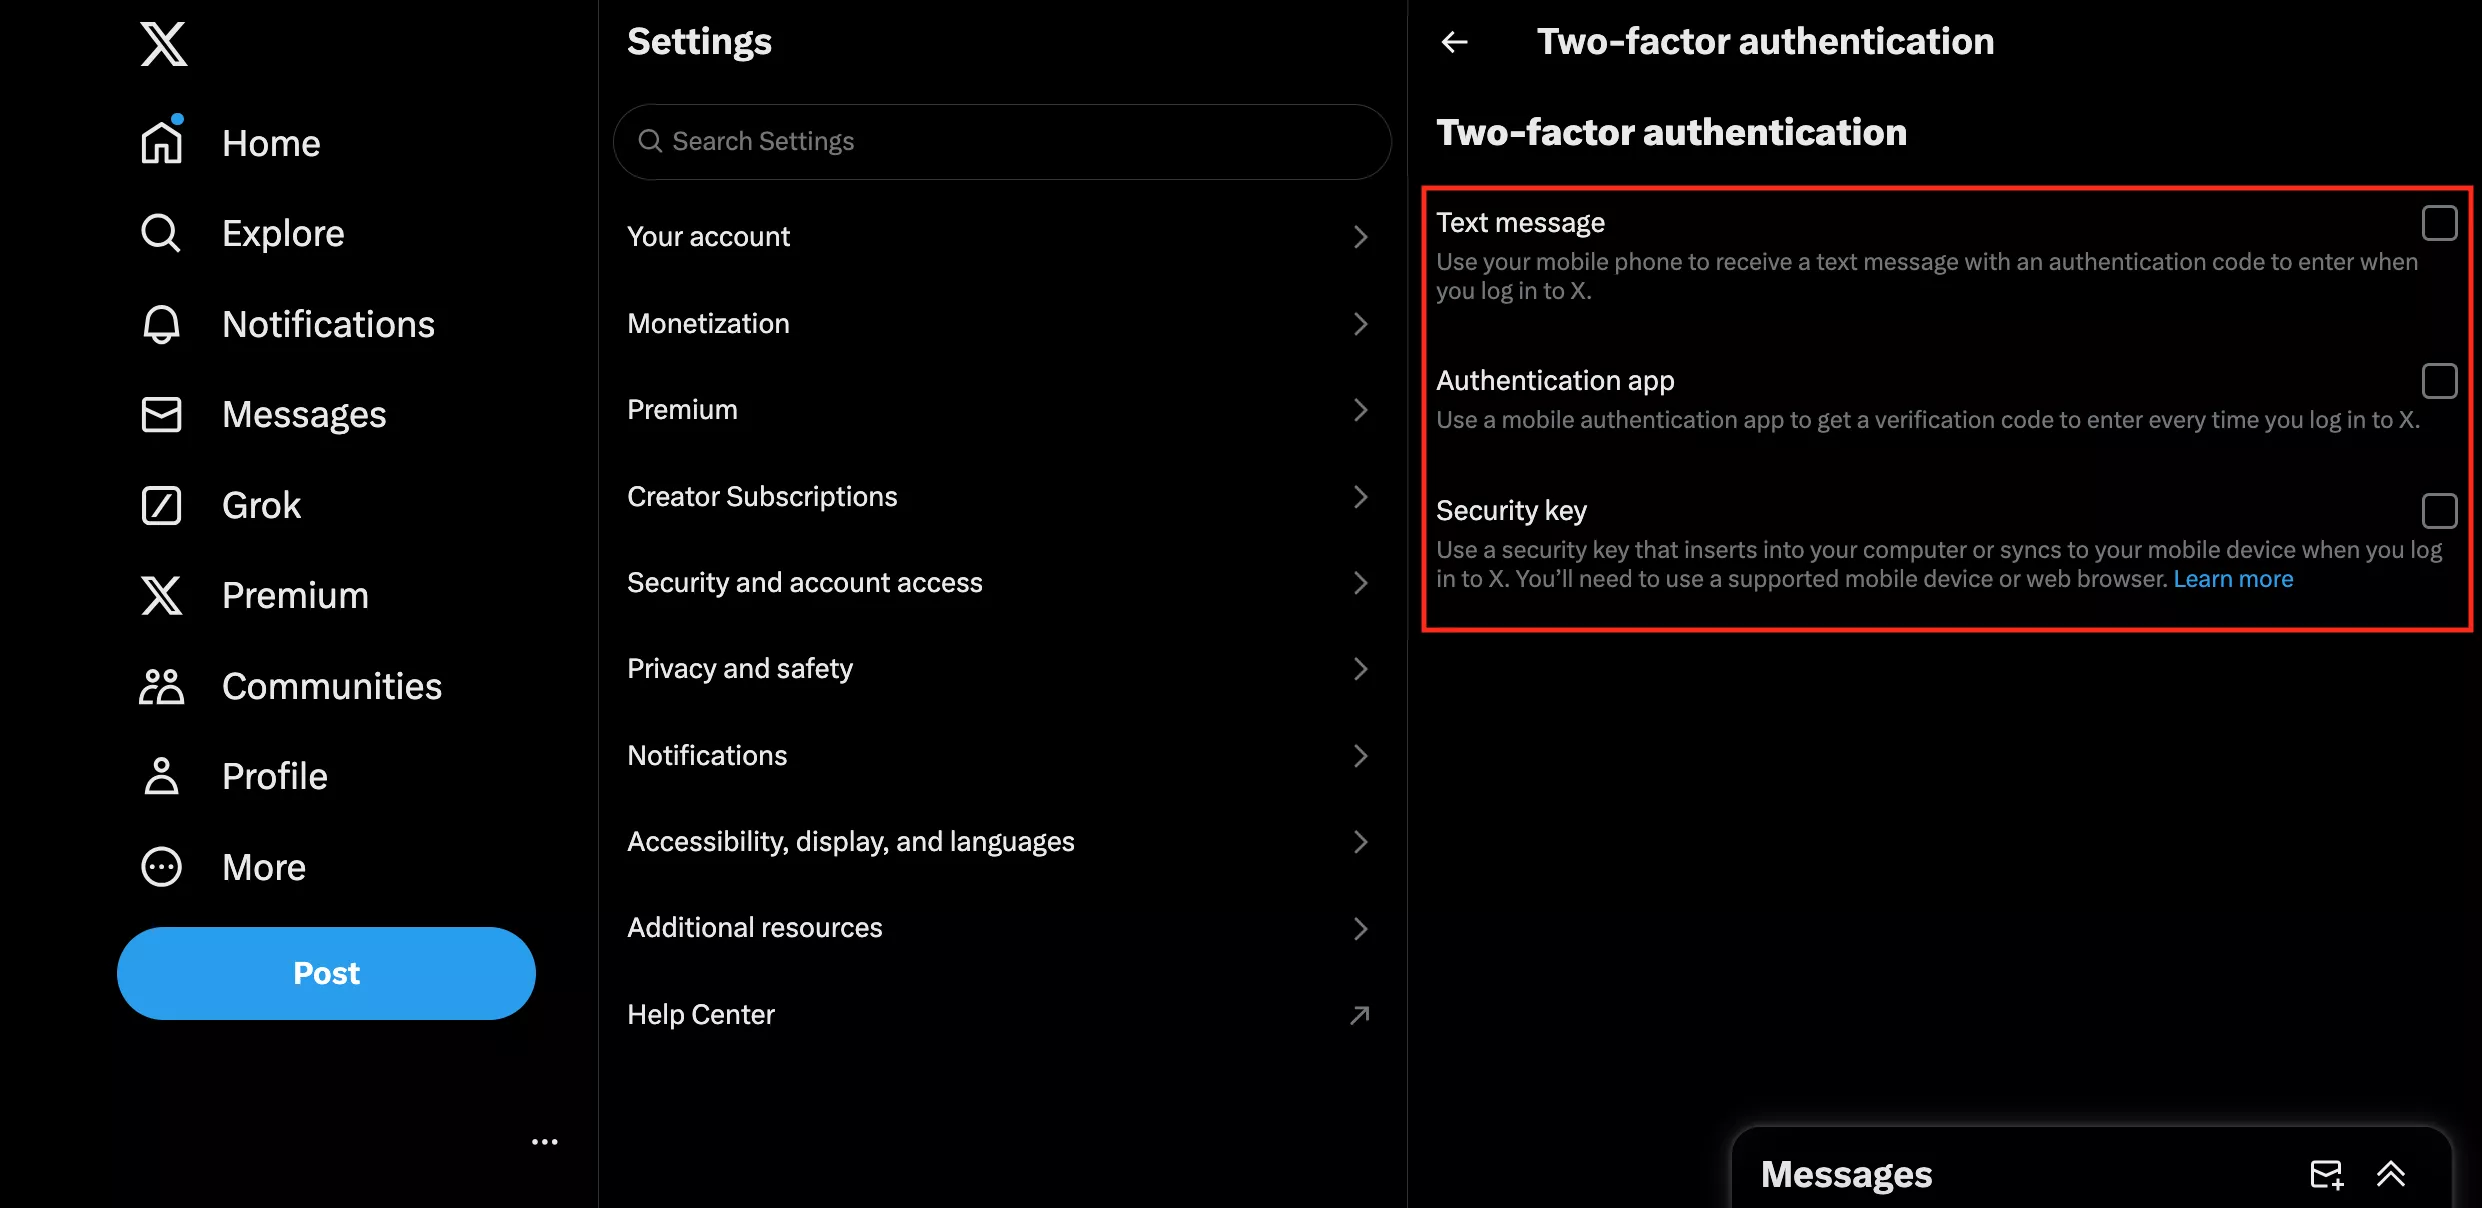Click new message icon in Messages drawer
The width and height of the screenshot is (2482, 1208).
[x=2326, y=1174]
